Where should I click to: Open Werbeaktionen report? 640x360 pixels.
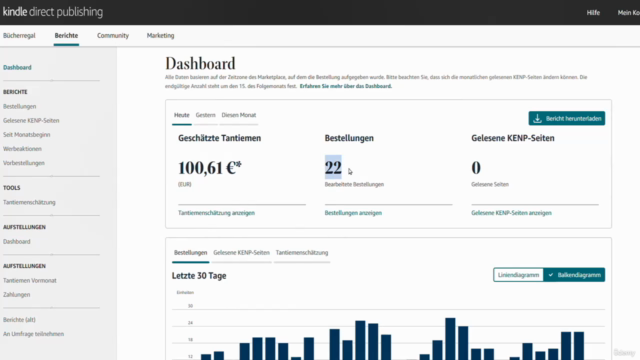point(22,149)
